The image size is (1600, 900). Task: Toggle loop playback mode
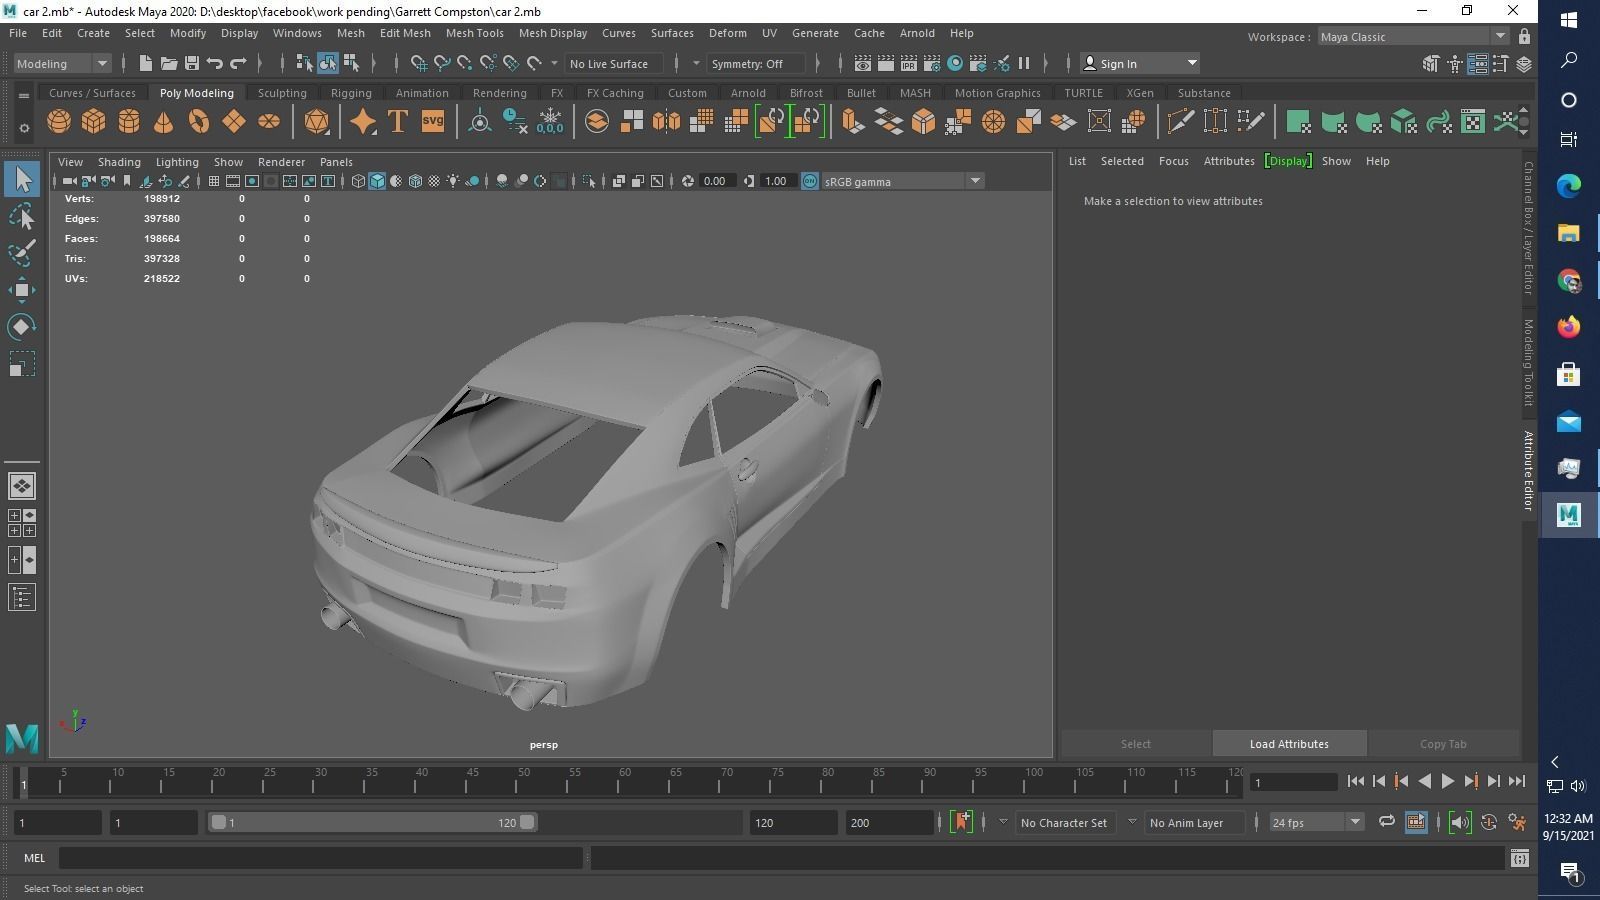(x=1386, y=822)
